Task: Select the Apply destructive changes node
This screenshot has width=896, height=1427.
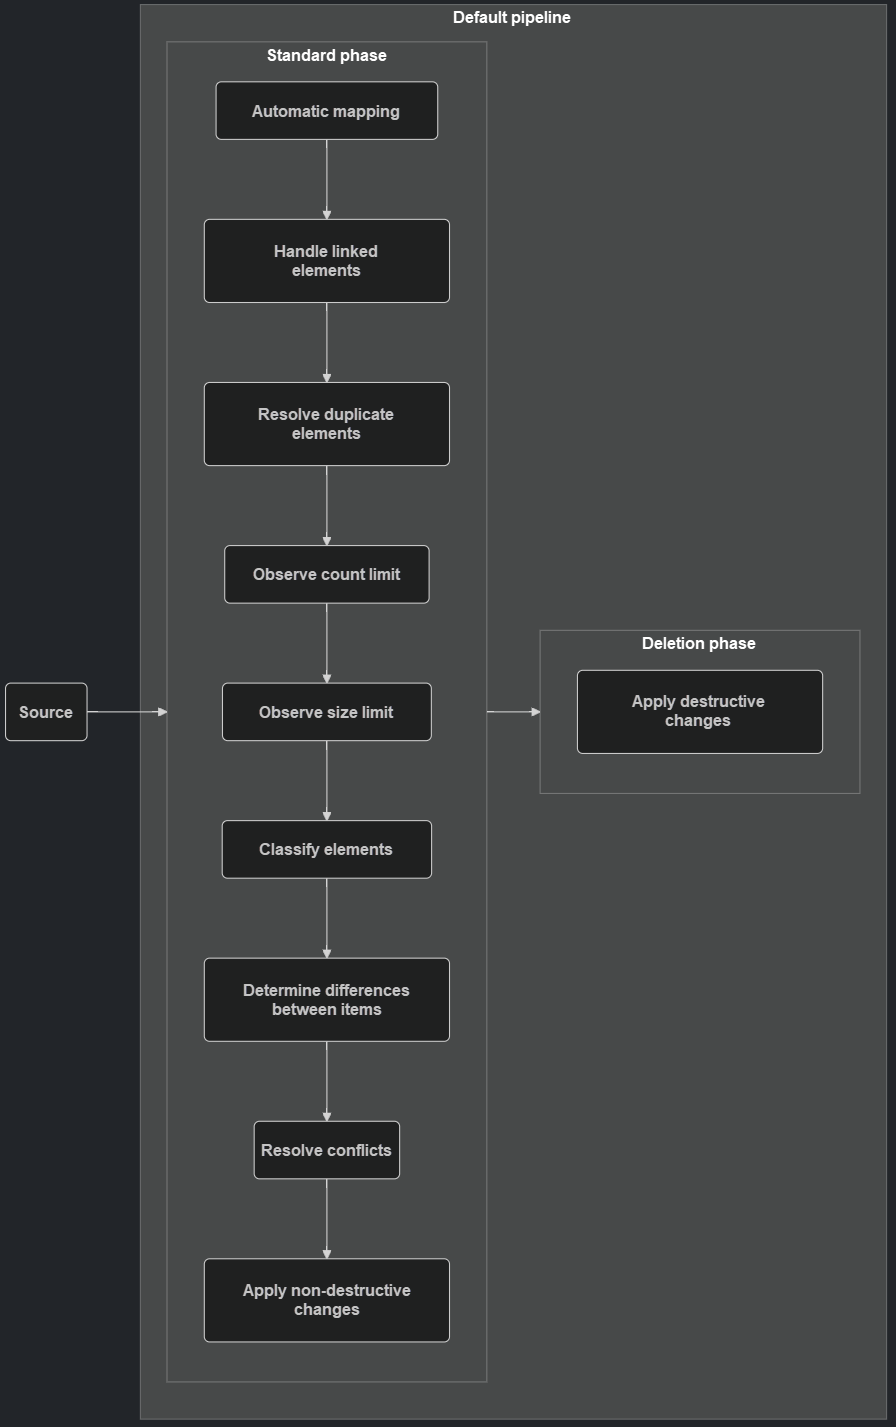Action: (x=700, y=712)
